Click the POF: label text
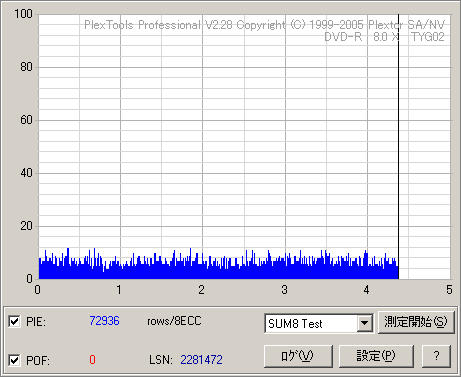Viewport: 461px width, 377px height. 38,360
